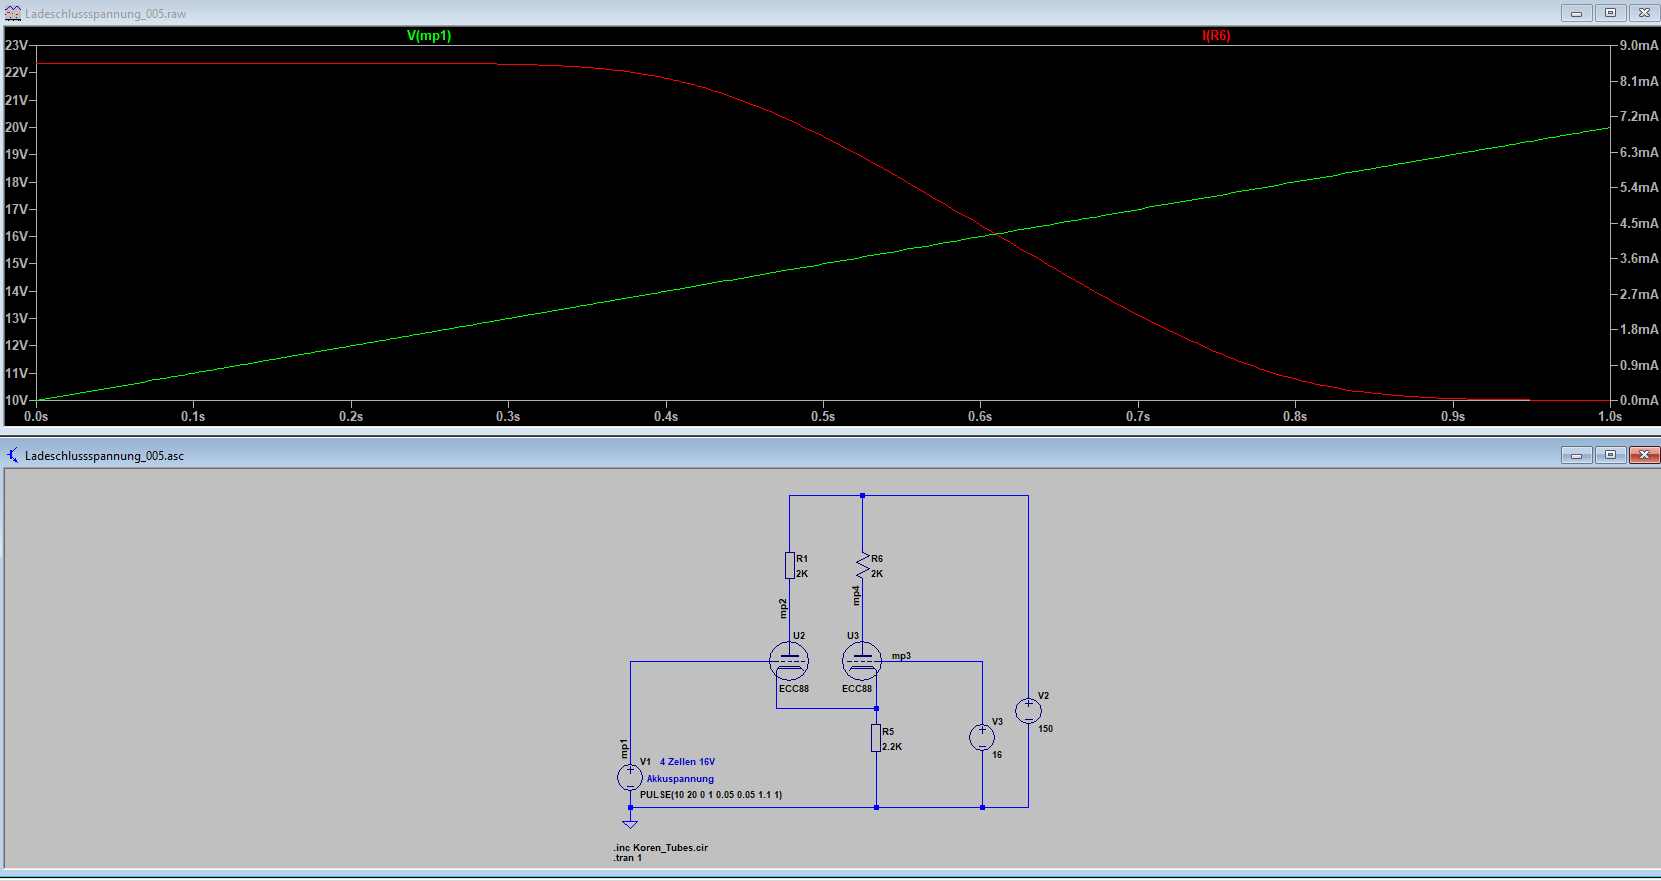Click the 9.0mA right axis label

(x=1639, y=45)
